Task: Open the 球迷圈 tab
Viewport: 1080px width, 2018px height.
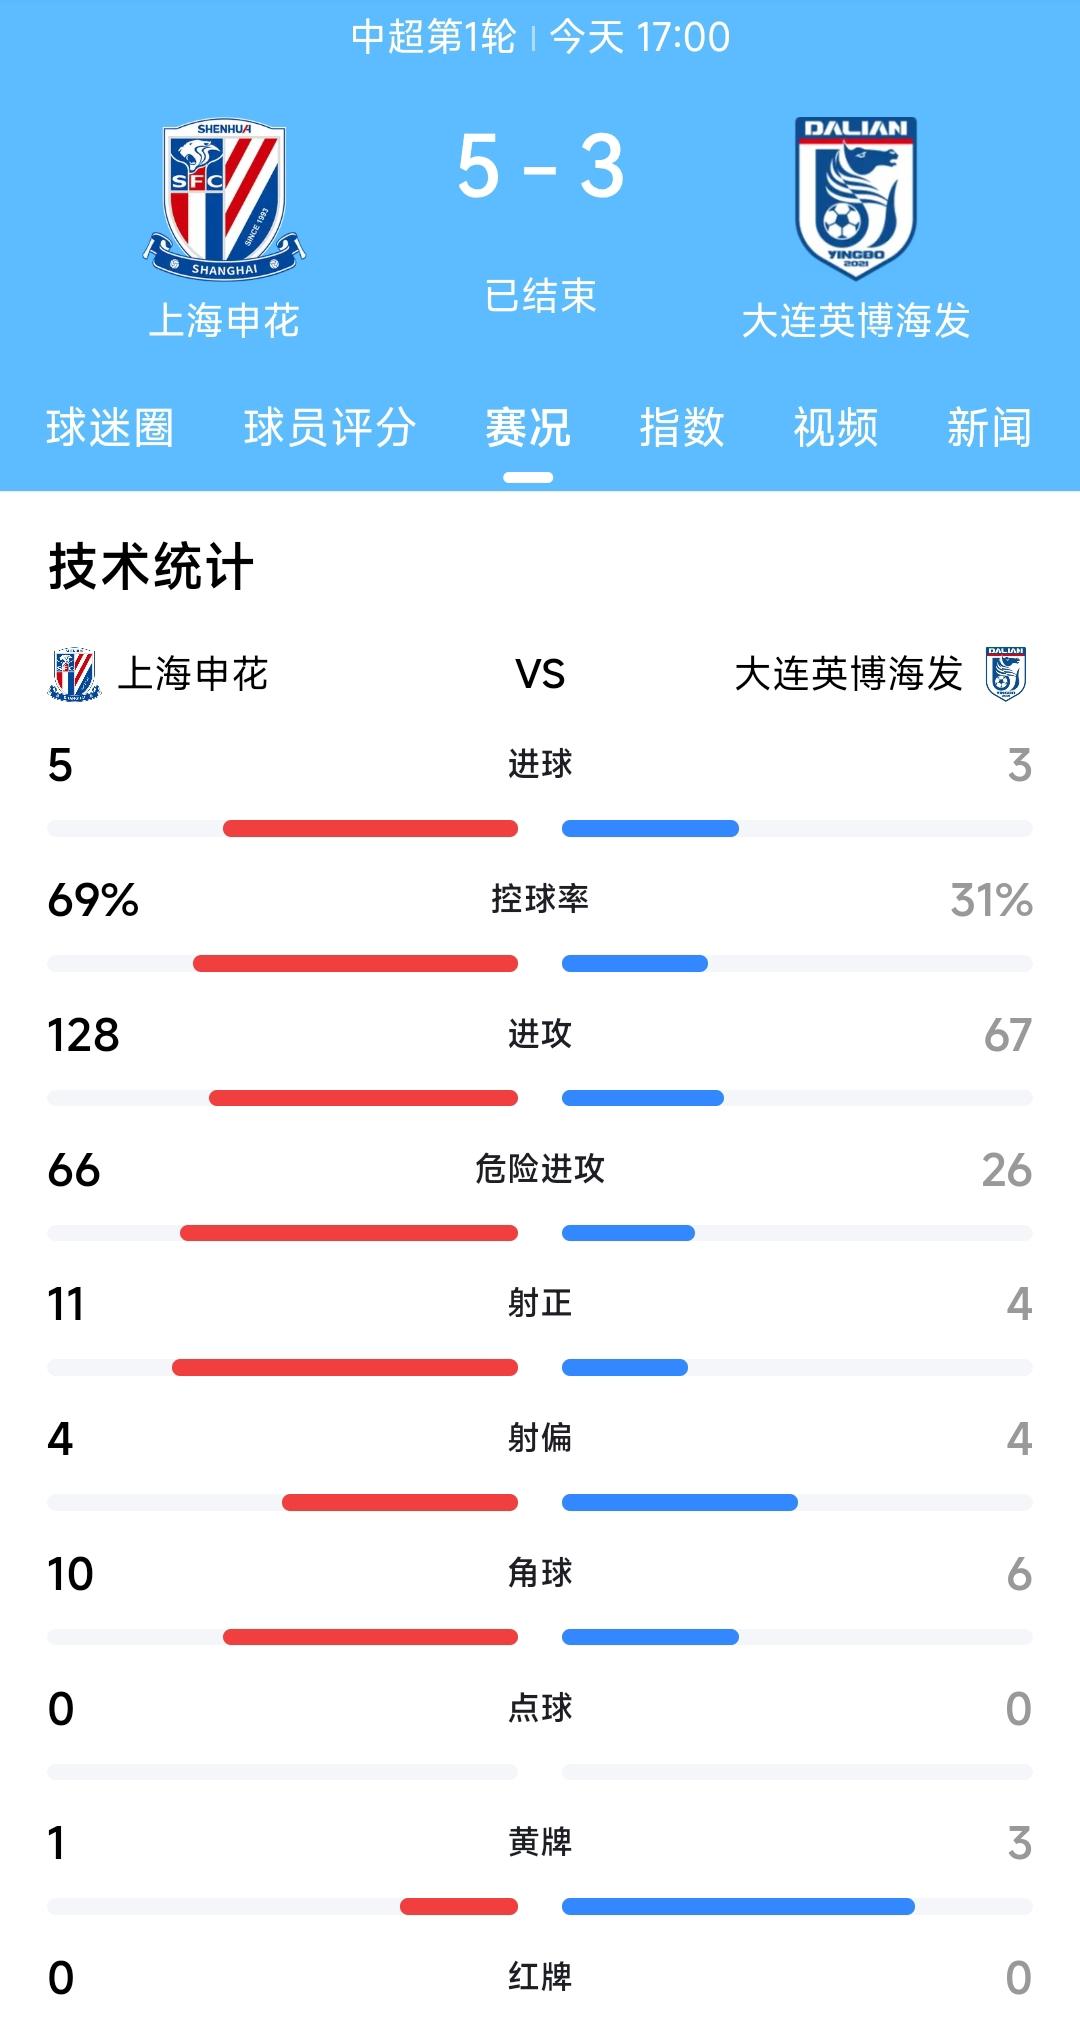Action: pyautogui.click(x=110, y=428)
